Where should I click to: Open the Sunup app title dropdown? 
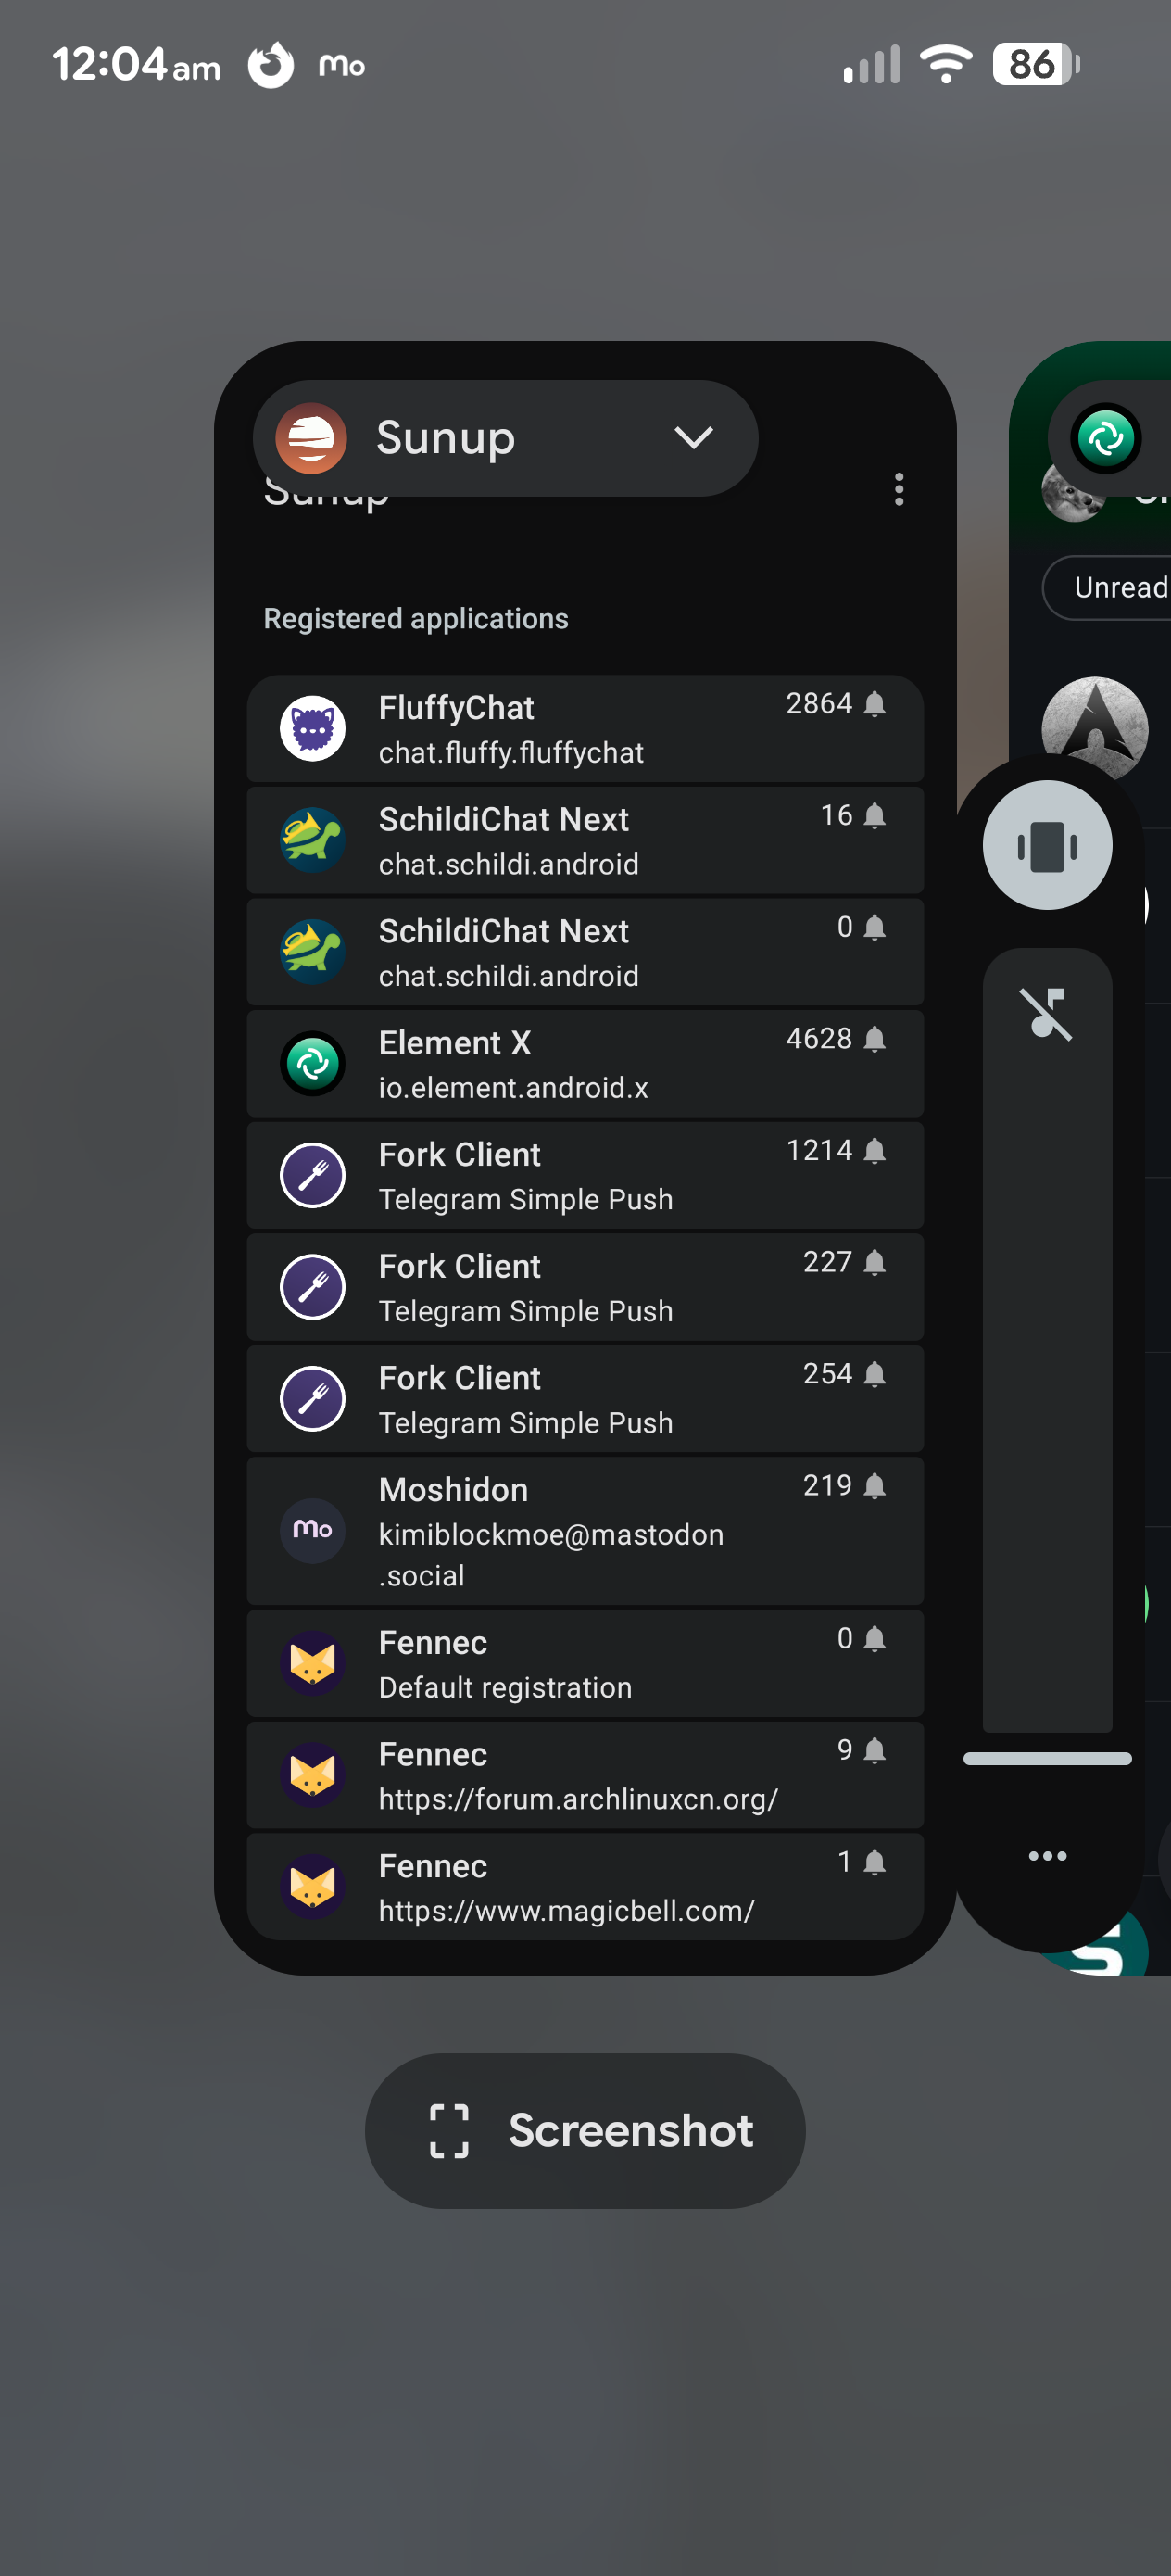(x=505, y=438)
